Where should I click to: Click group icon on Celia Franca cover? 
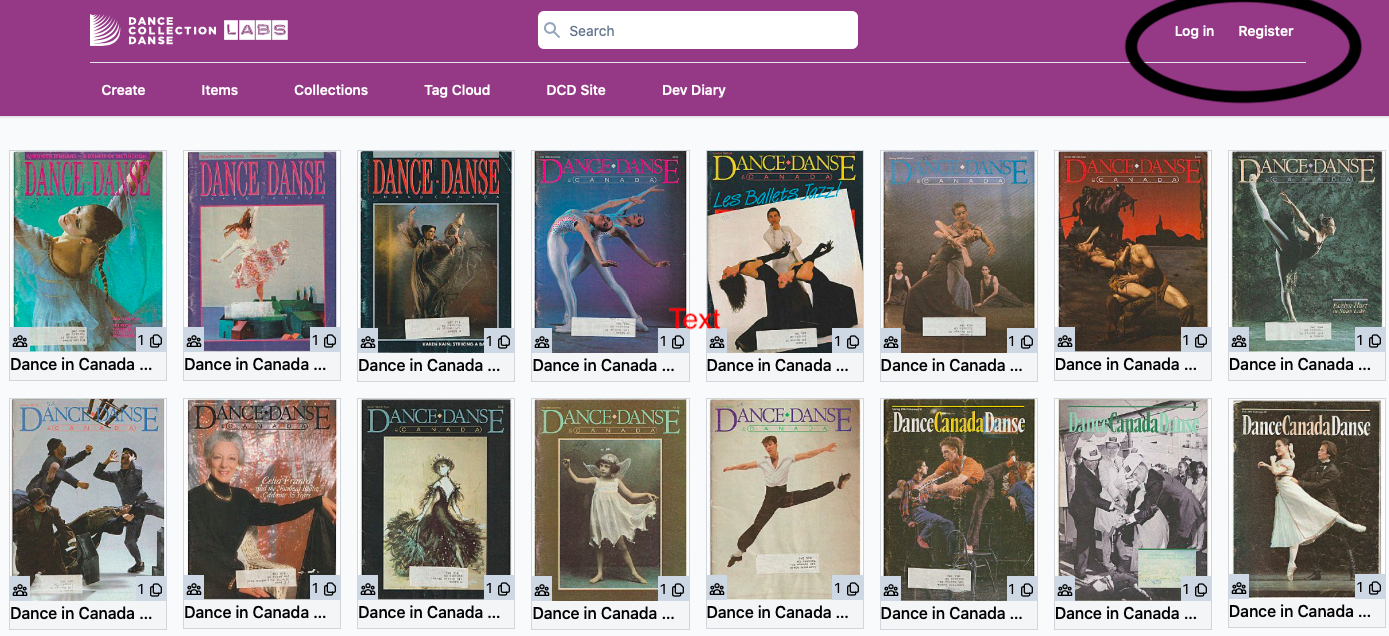(194, 589)
